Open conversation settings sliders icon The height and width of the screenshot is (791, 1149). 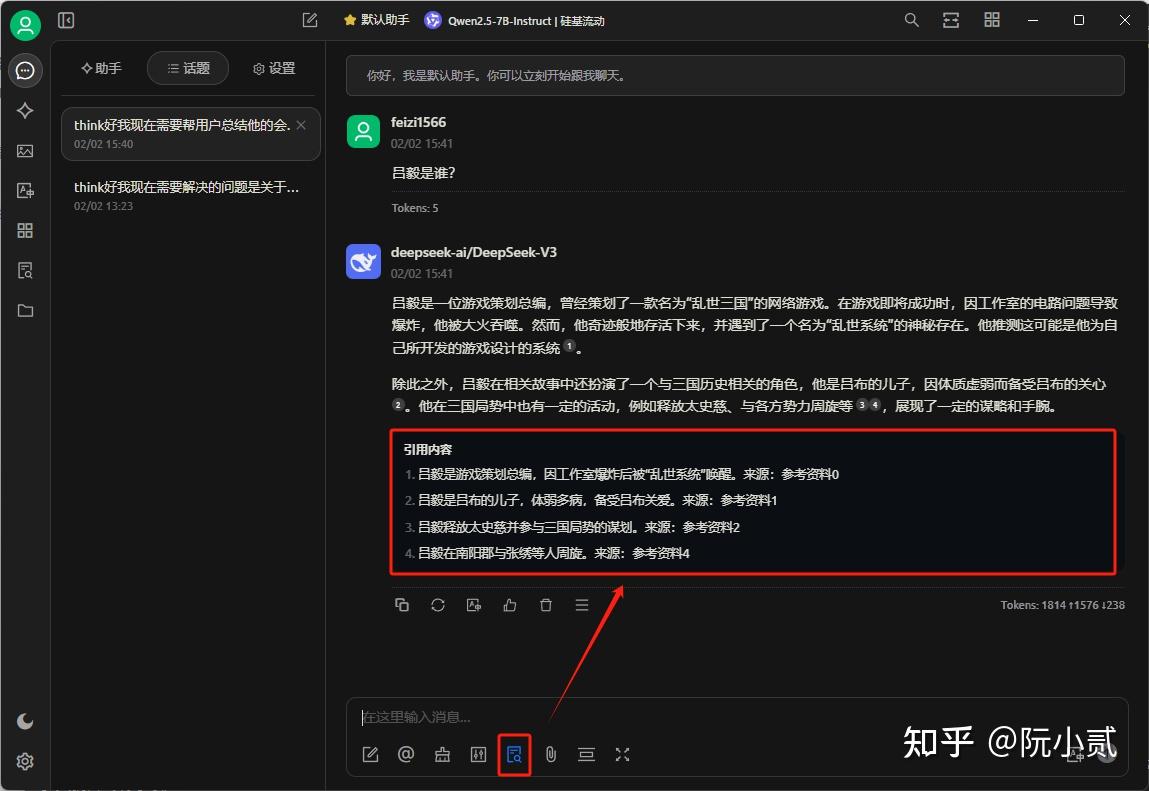(x=479, y=754)
